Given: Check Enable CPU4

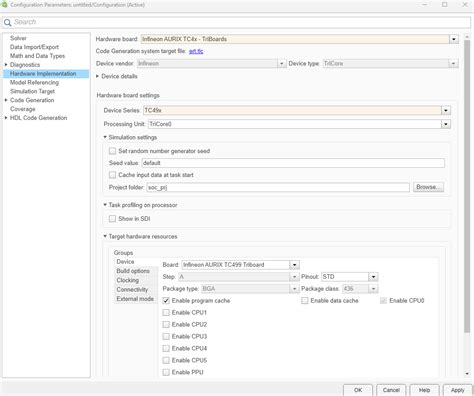Looking at the screenshot, I should pyautogui.click(x=166, y=349).
